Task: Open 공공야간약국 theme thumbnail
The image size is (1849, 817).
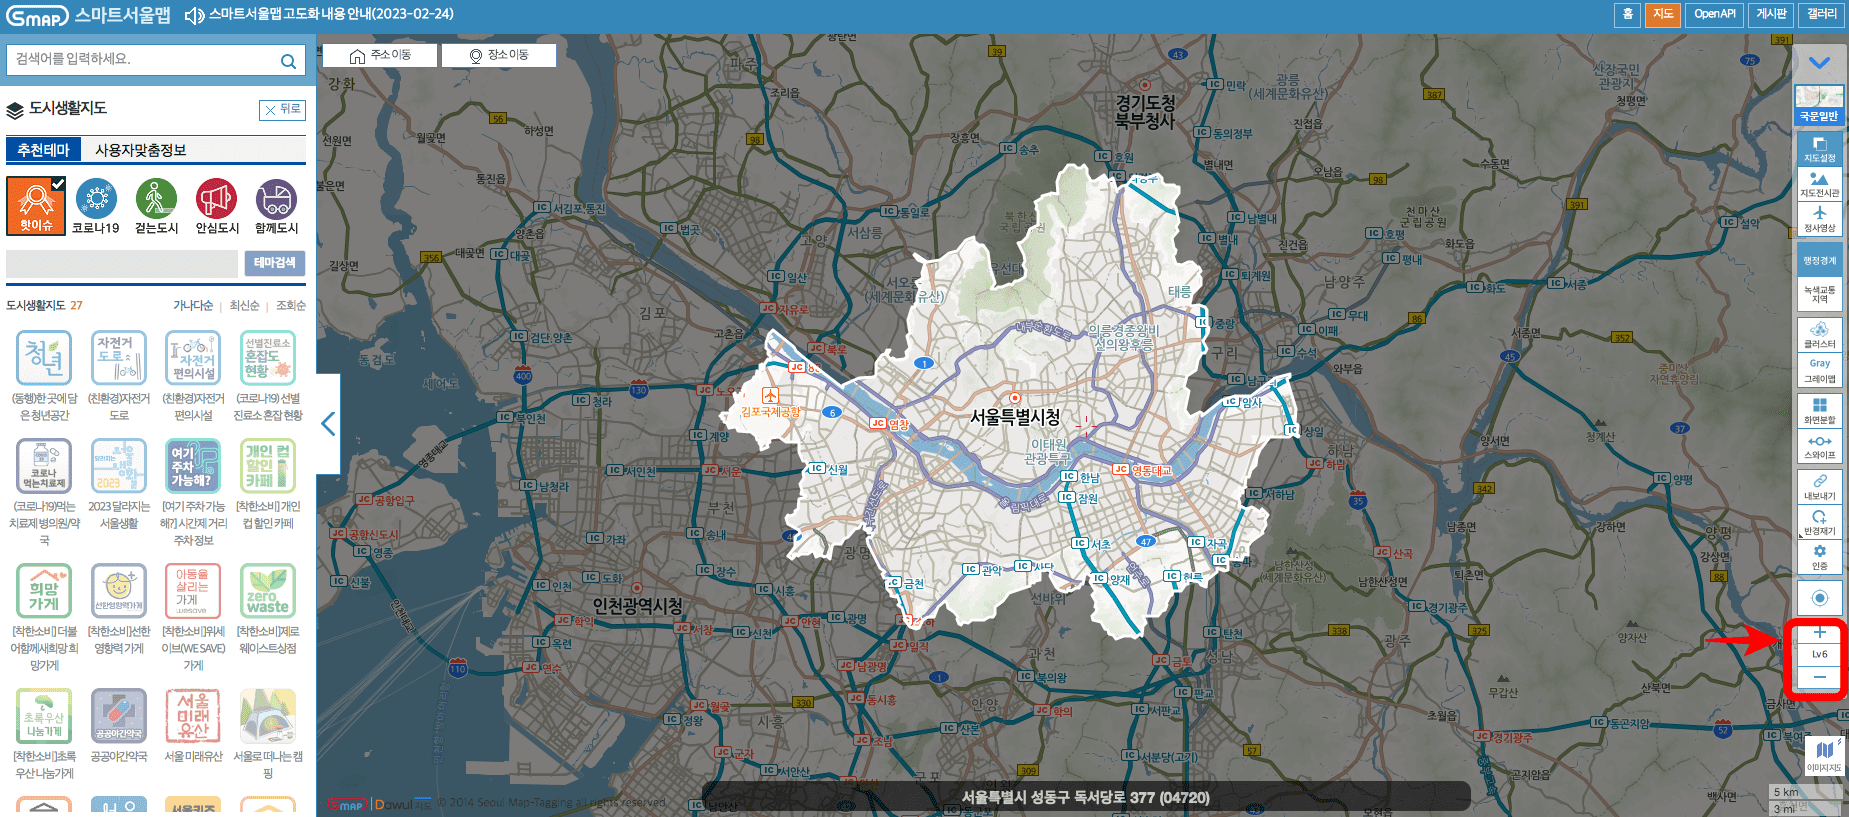Action: pos(119,716)
